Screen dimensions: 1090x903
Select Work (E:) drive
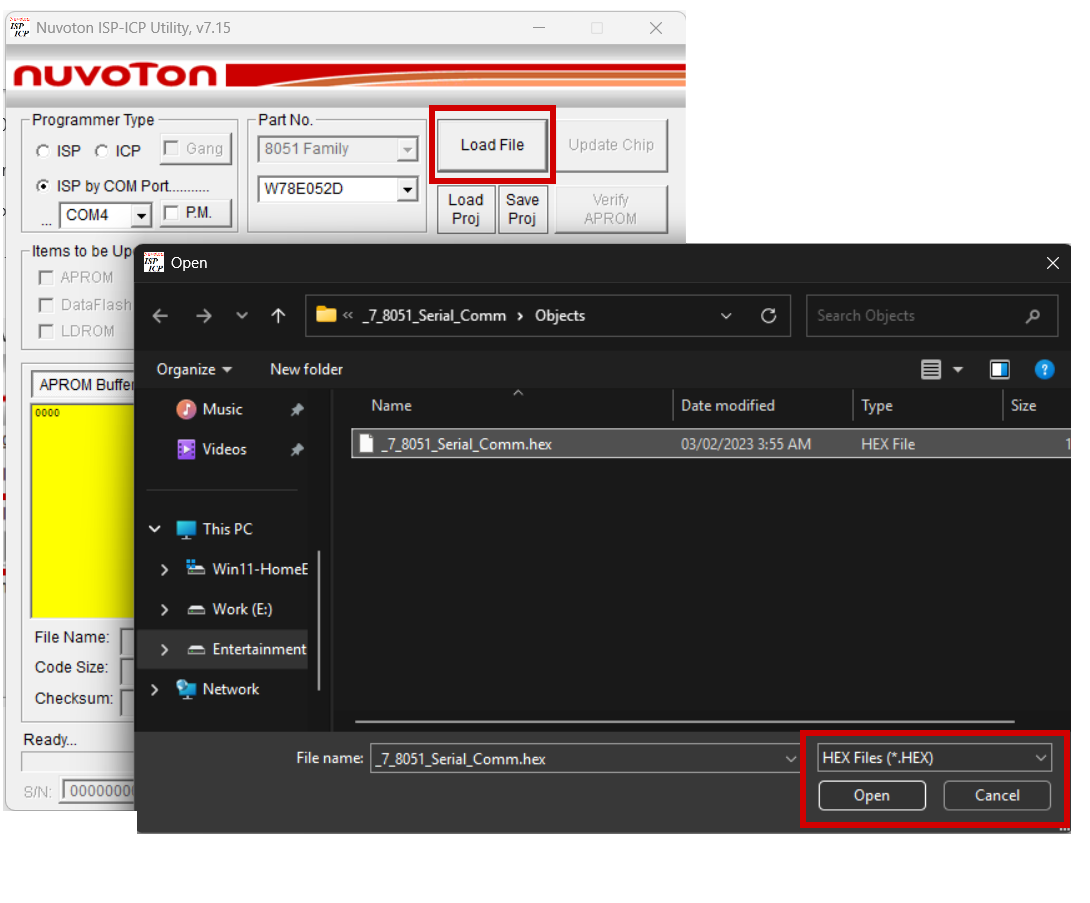tap(242, 610)
